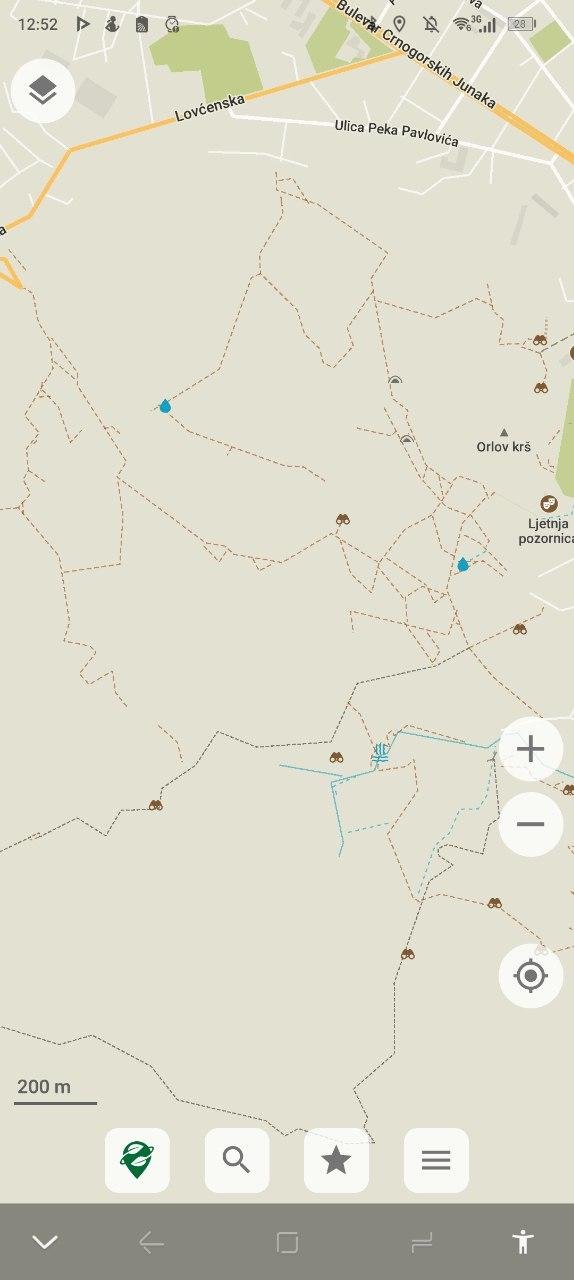Select the water drop marker on the west trail
Image resolution: width=574 pixels, height=1280 pixels.
[165, 406]
